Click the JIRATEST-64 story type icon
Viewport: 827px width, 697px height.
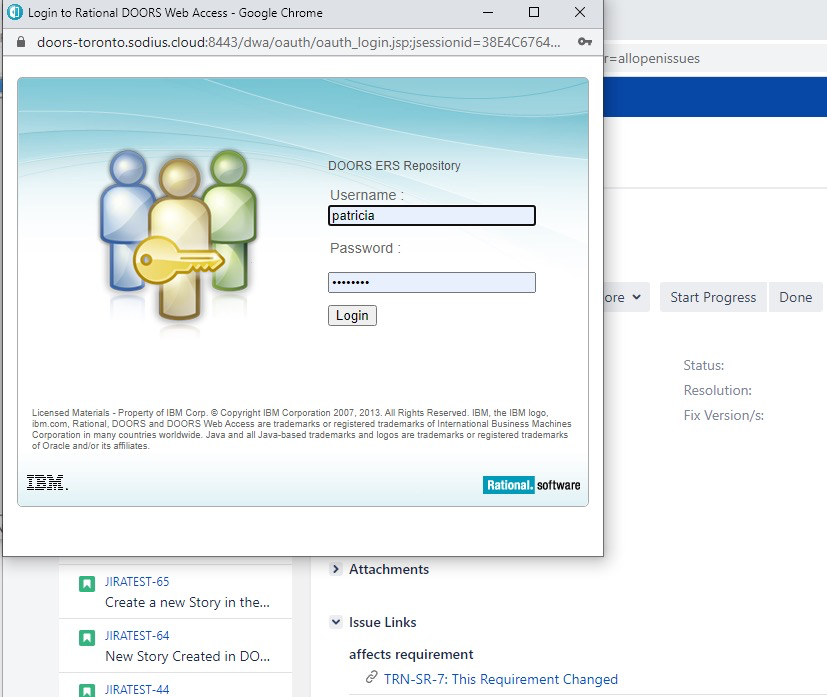tap(87, 637)
